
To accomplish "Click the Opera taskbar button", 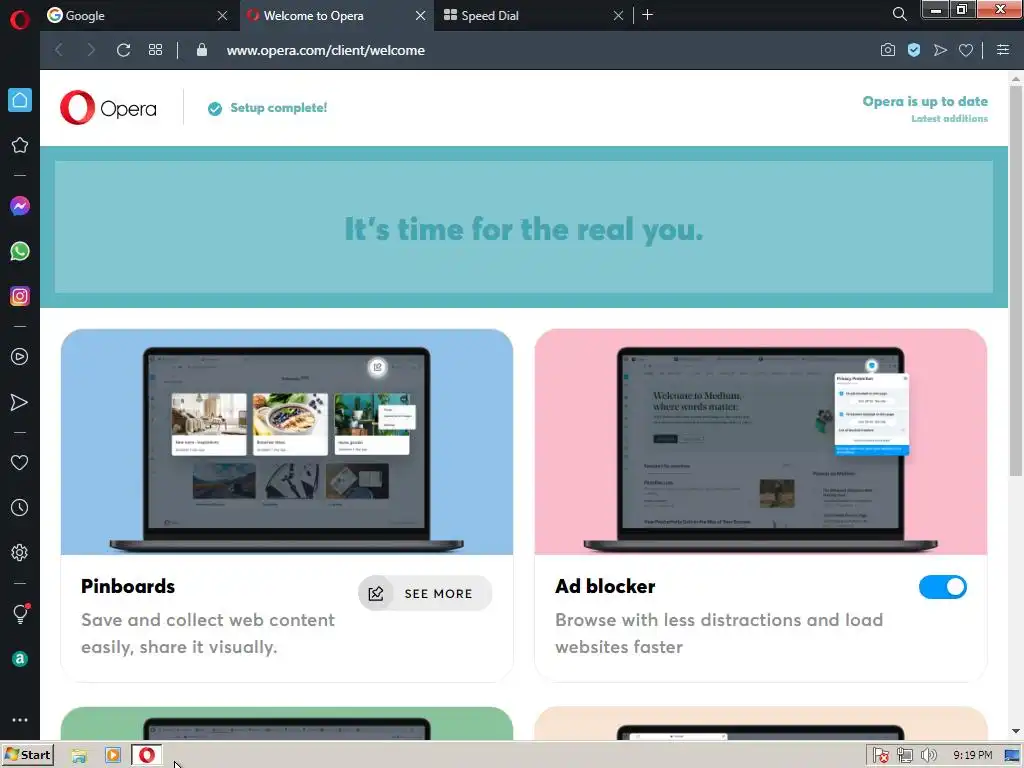I will click(x=147, y=755).
